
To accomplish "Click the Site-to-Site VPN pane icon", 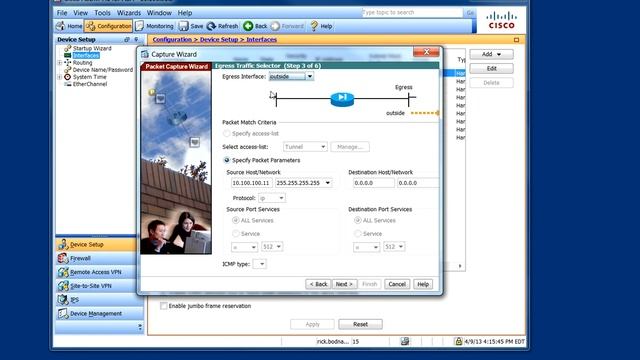I will [62, 286].
